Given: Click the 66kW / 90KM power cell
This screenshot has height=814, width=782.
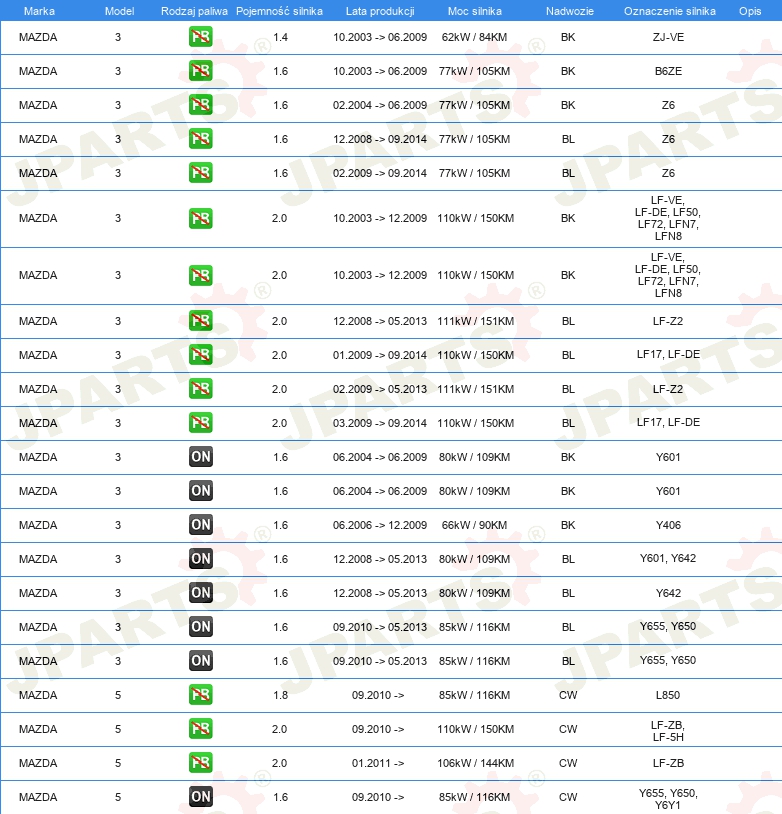Looking at the screenshot, I should pos(475,525).
